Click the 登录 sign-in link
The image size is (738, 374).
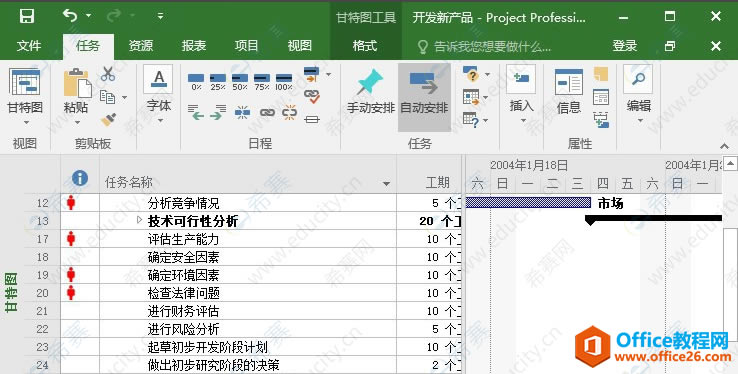coord(625,46)
